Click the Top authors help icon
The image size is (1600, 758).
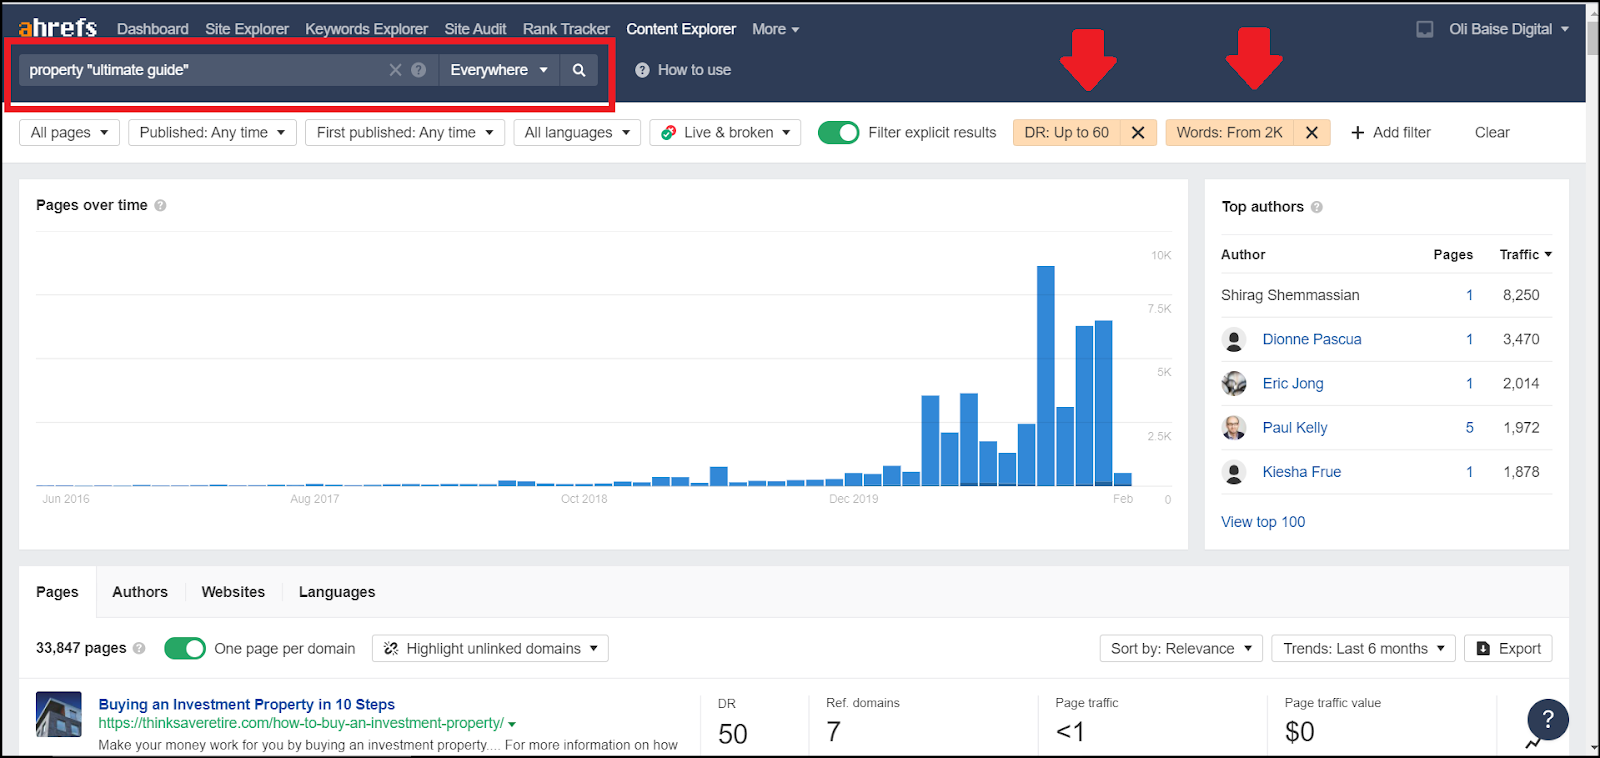(x=1317, y=207)
